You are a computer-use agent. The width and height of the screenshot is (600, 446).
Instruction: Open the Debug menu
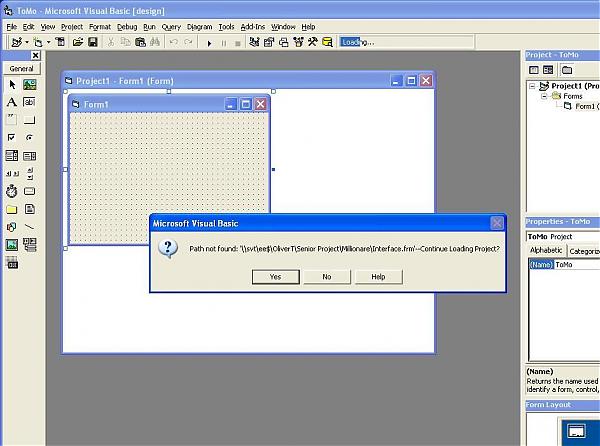point(127,27)
